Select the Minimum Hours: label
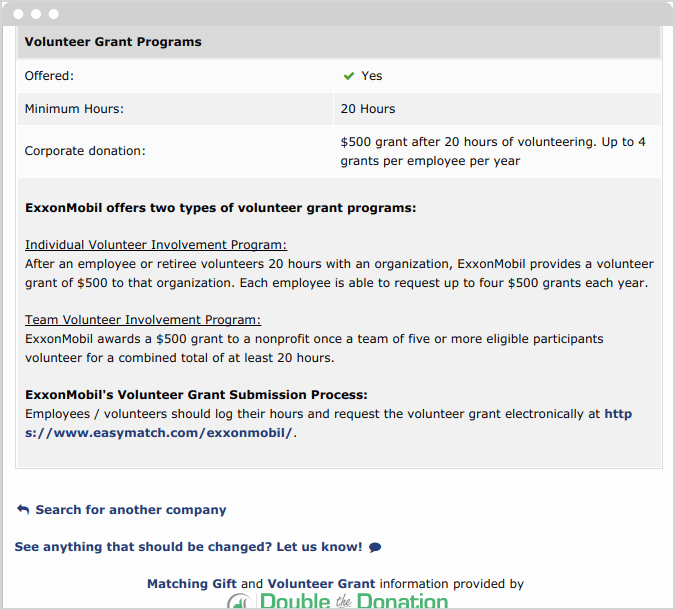Viewport: 675px width, 610px height. pos(74,109)
